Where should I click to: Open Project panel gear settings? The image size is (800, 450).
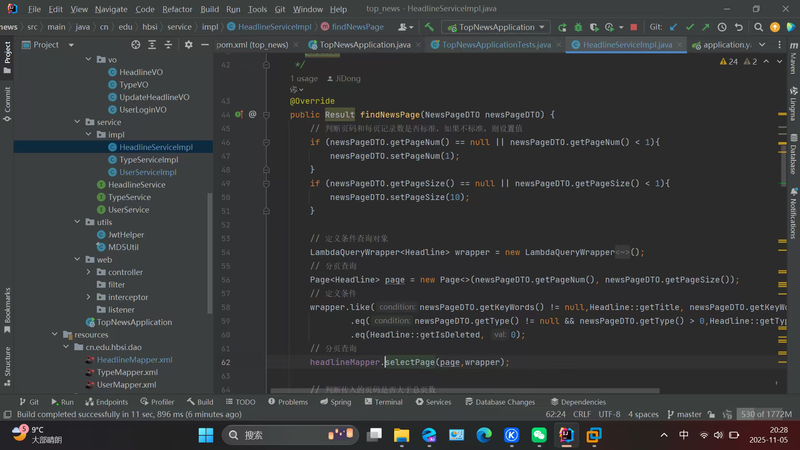coord(189,45)
